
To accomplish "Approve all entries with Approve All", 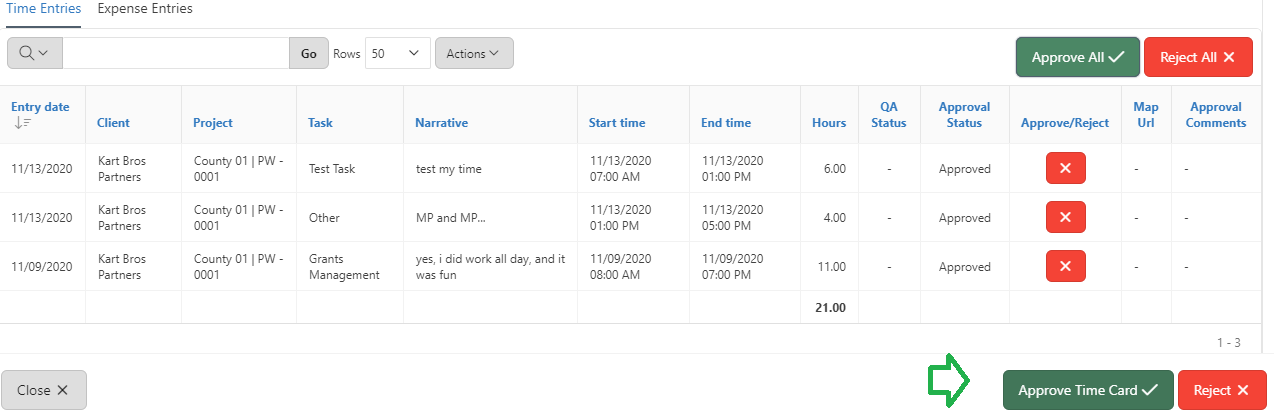I will [1078, 57].
